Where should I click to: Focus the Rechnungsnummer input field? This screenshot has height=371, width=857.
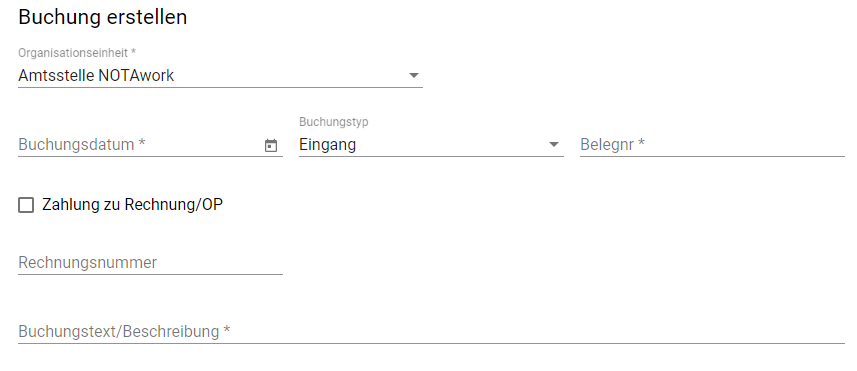click(x=150, y=263)
